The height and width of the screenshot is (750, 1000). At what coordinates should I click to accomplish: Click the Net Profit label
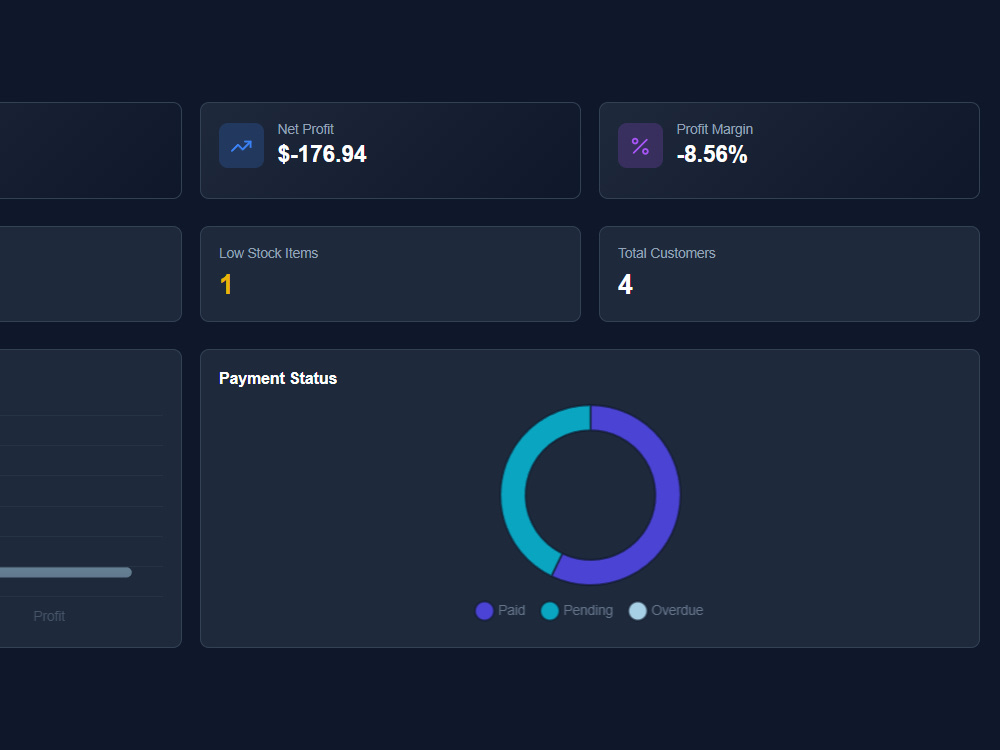[x=305, y=129]
